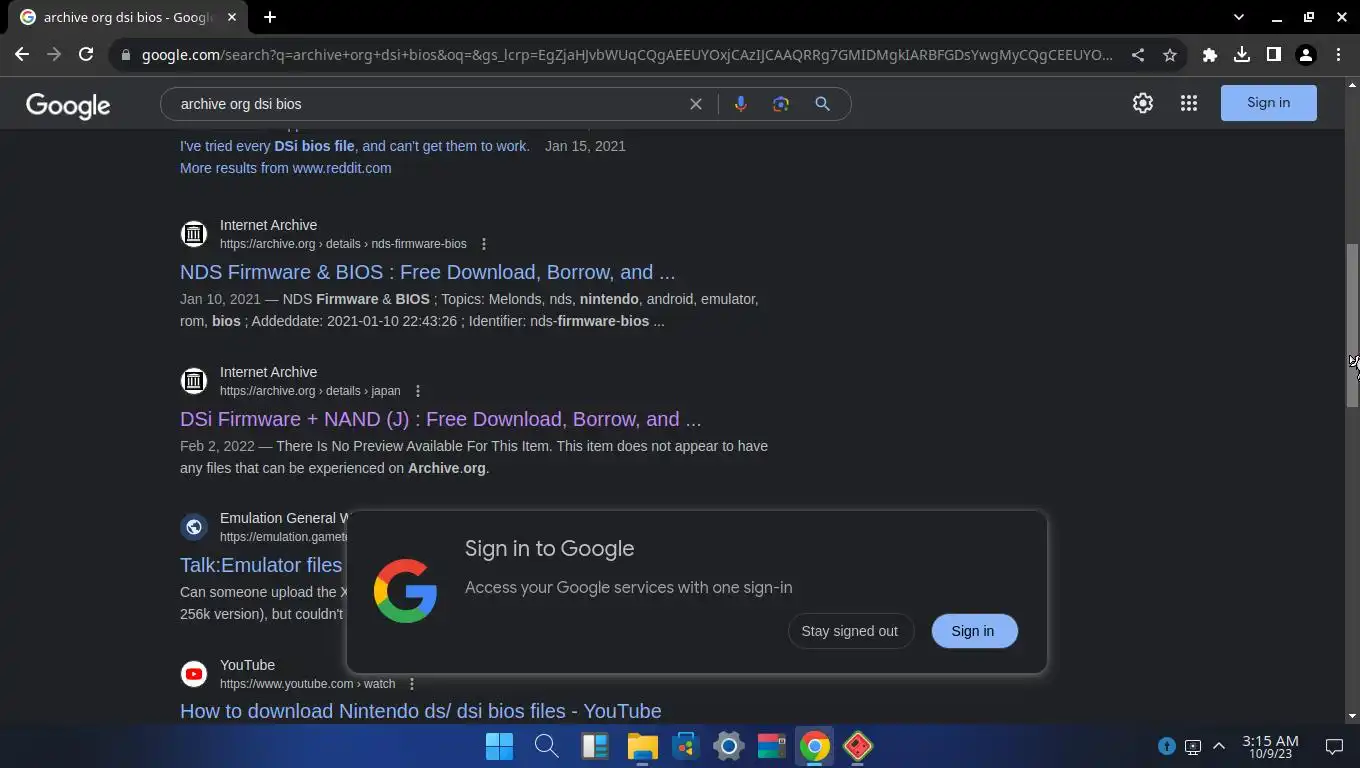The image size is (1360, 768).
Task: Open Talk:Emulator files result link
Action: [x=261, y=565]
